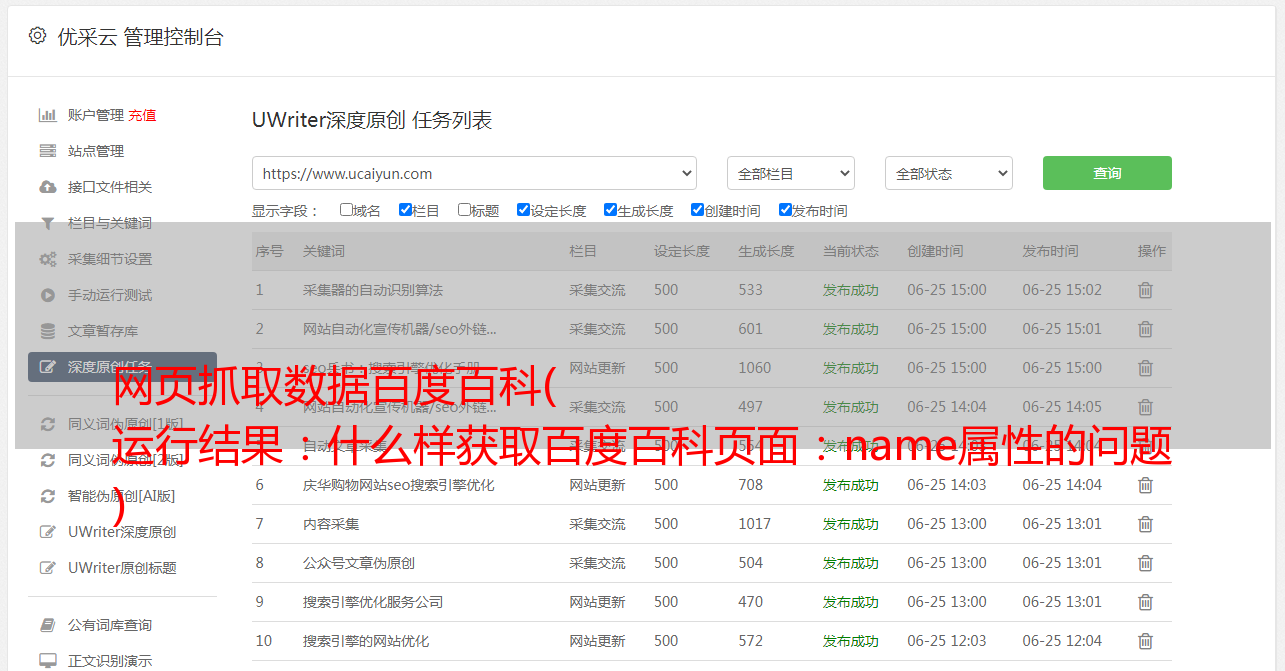The image size is (1285, 671).
Task: Click the play icon for 手动运行测试
Action: 47,295
